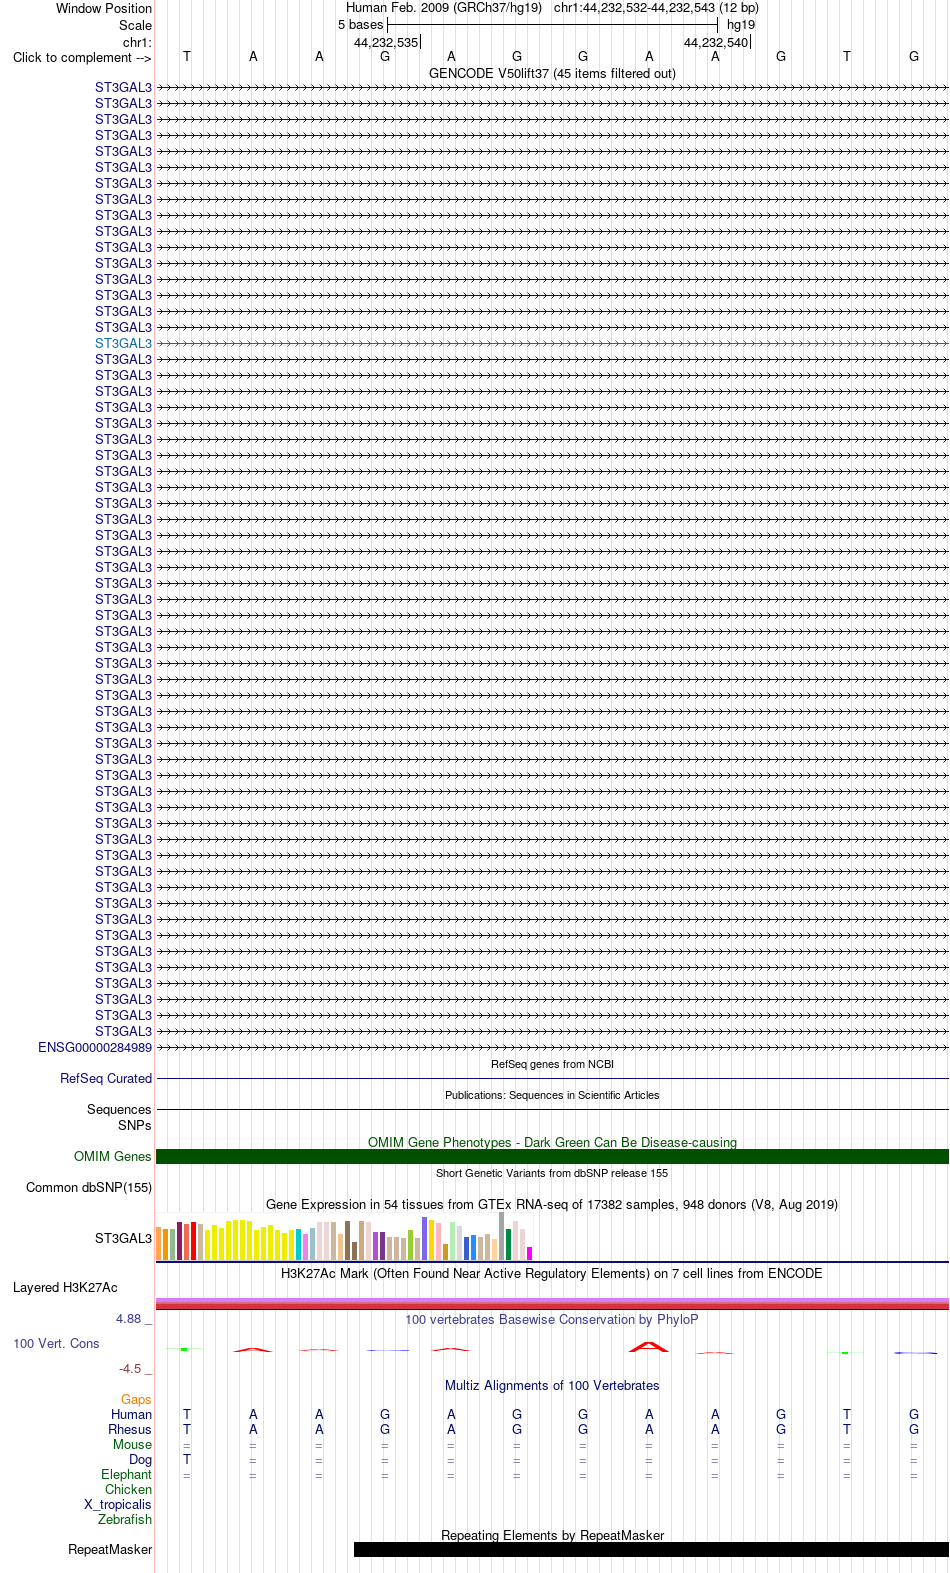Click the Human Feb. 2009 (GRCh37/hg19) assembly title

point(444,8)
